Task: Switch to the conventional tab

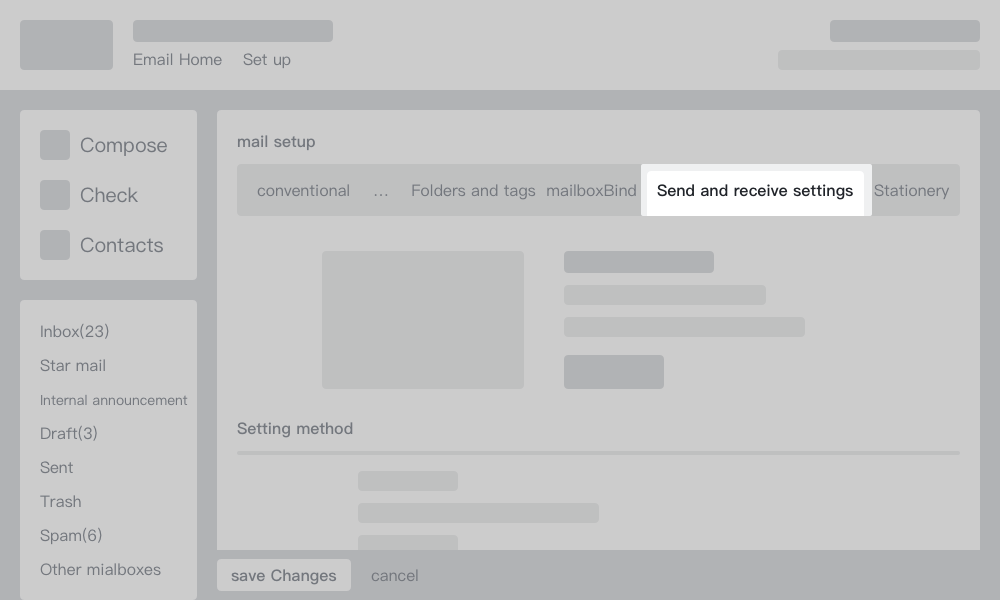Action: click(x=303, y=191)
